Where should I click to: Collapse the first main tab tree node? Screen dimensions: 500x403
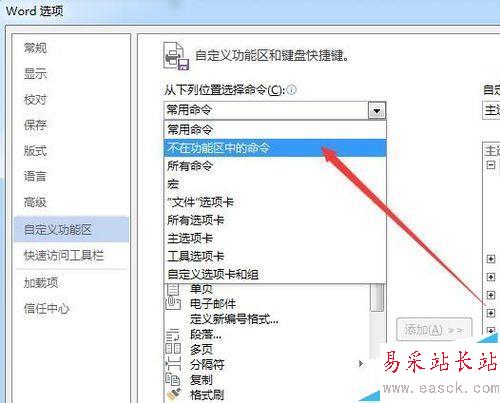tap(491, 165)
